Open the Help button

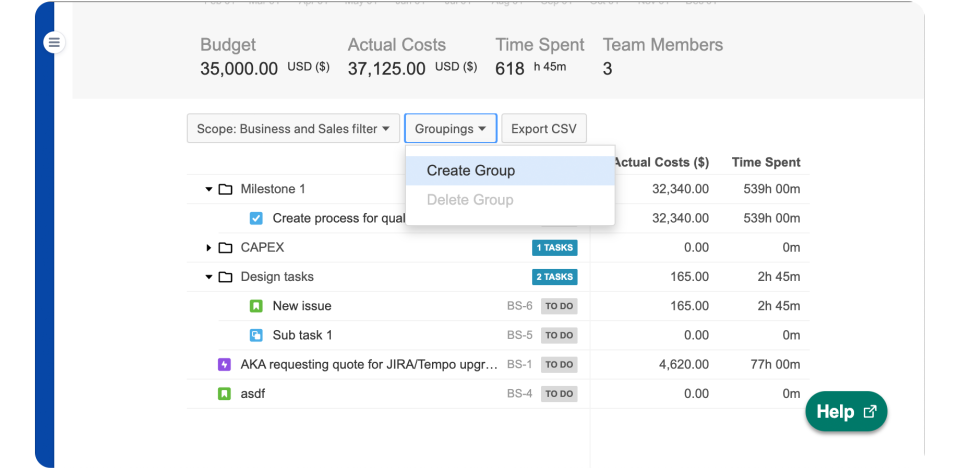pyautogui.click(x=846, y=412)
